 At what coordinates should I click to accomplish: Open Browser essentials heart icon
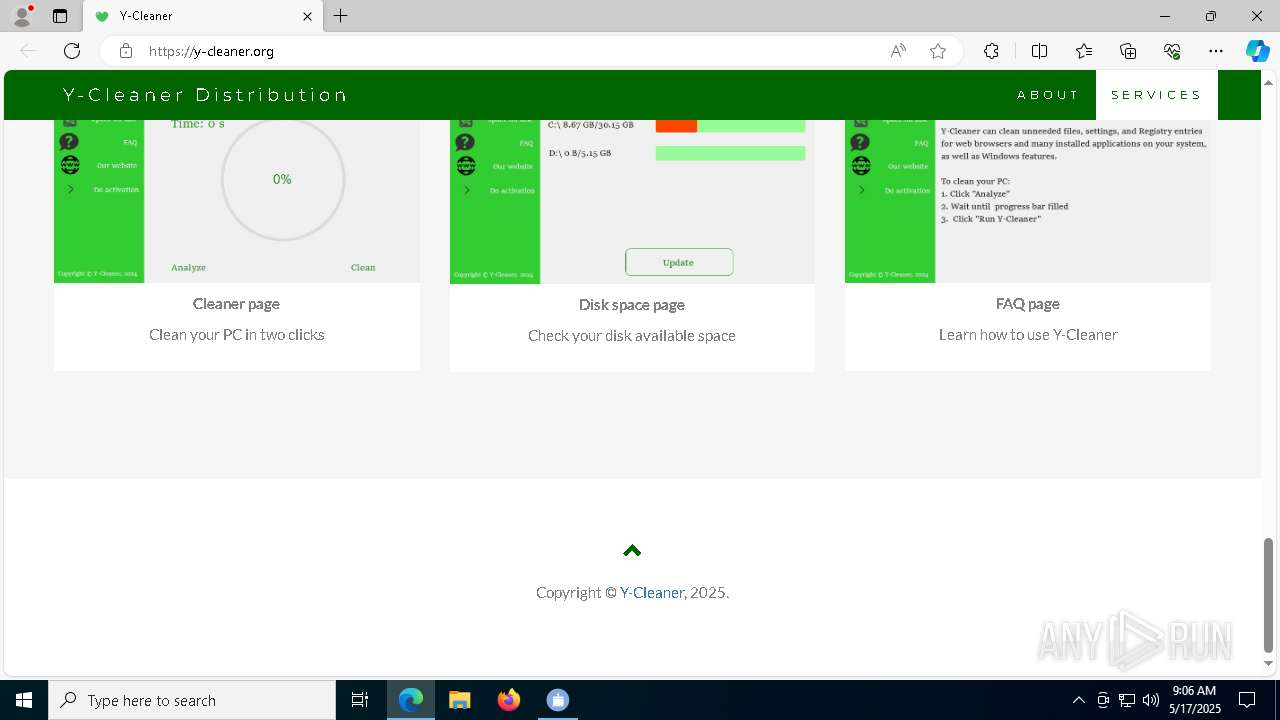1172,51
